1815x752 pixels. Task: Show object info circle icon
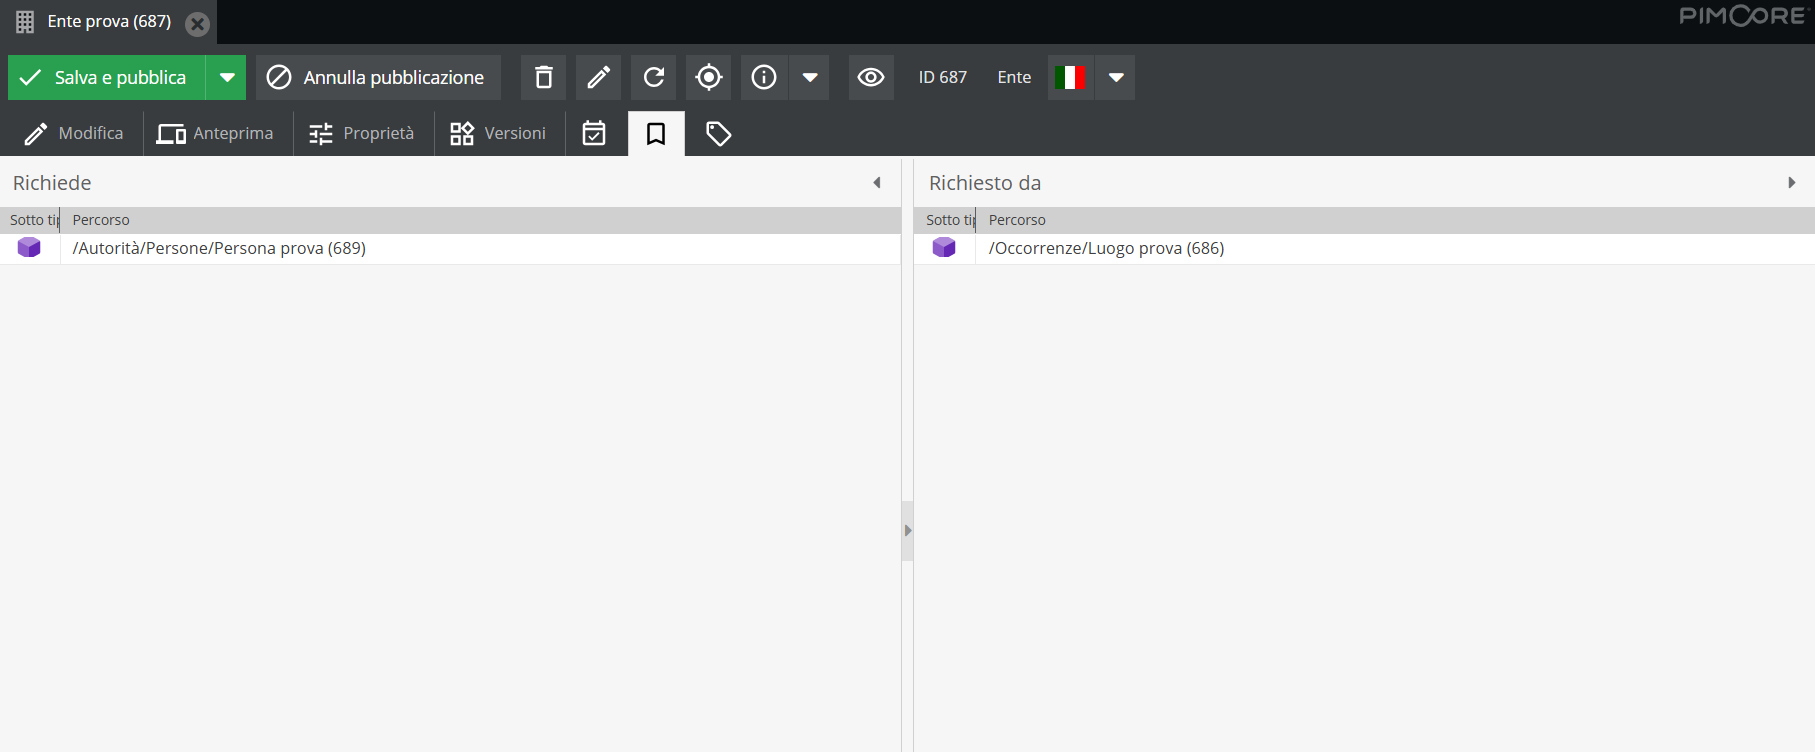point(764,77)
